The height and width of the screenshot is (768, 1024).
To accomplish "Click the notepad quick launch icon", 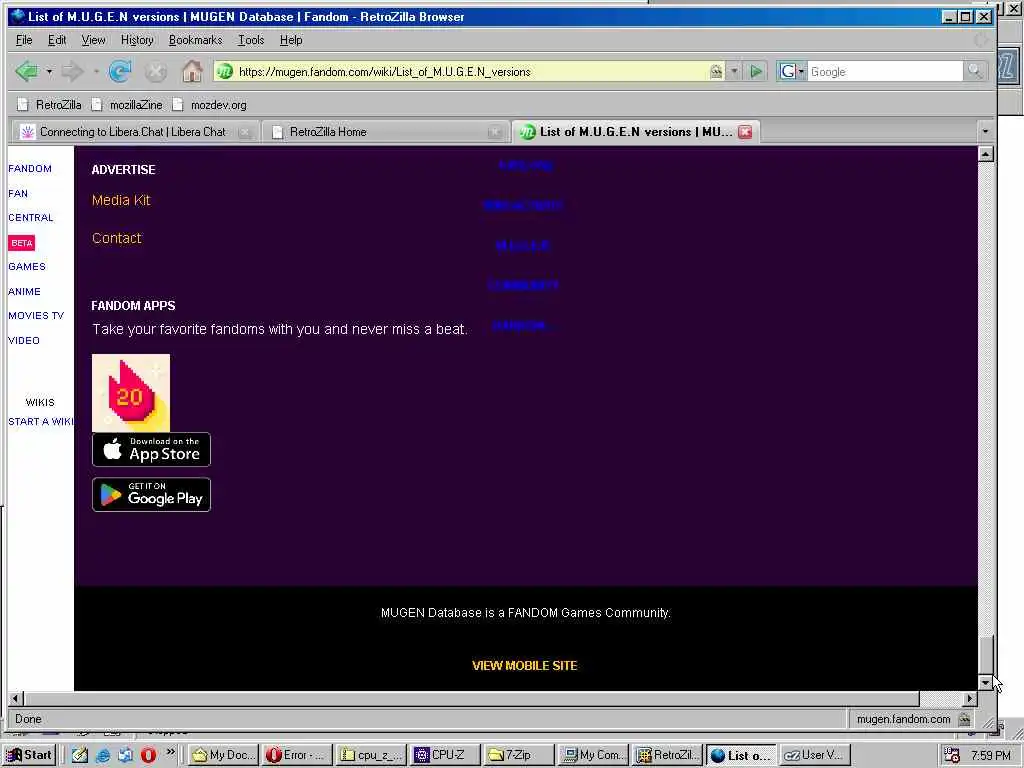I will pyautogui.click(x=80, y=755).
